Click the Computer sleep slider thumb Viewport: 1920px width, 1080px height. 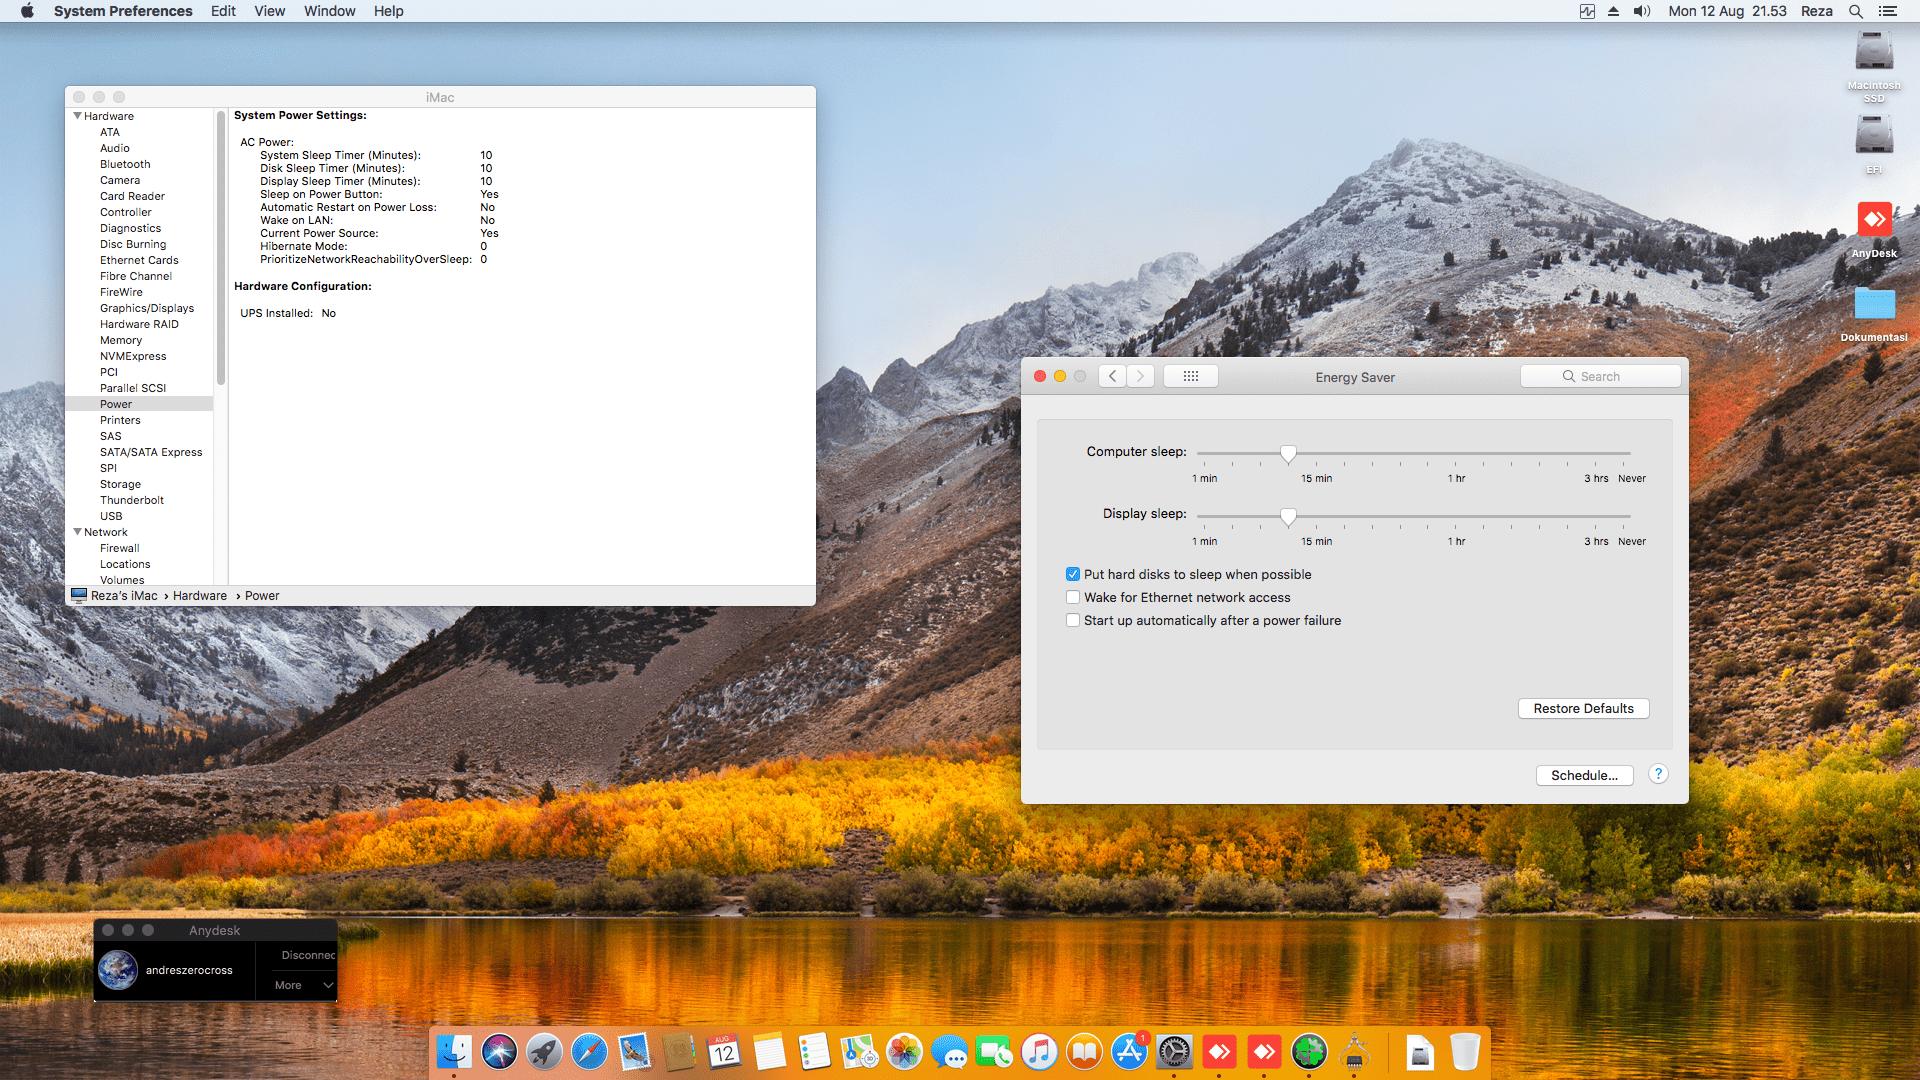pos(1288,454)
